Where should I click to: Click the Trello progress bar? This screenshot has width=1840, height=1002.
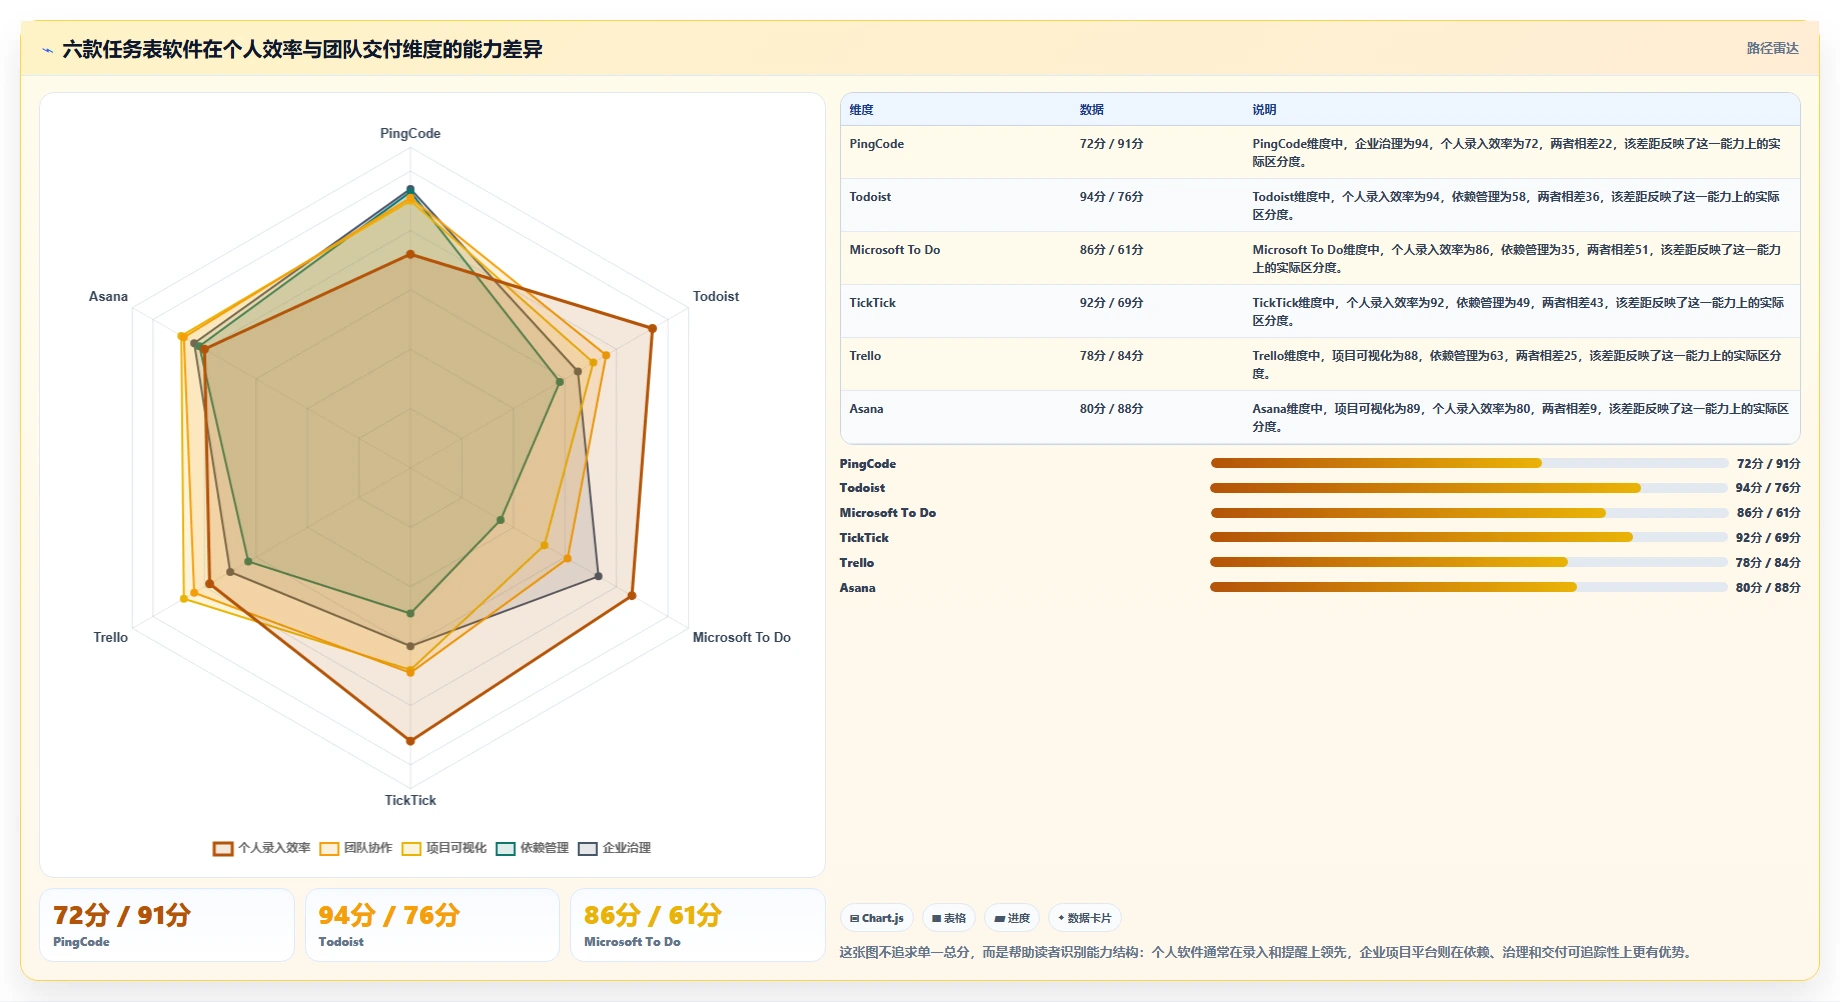[1469, 562]
